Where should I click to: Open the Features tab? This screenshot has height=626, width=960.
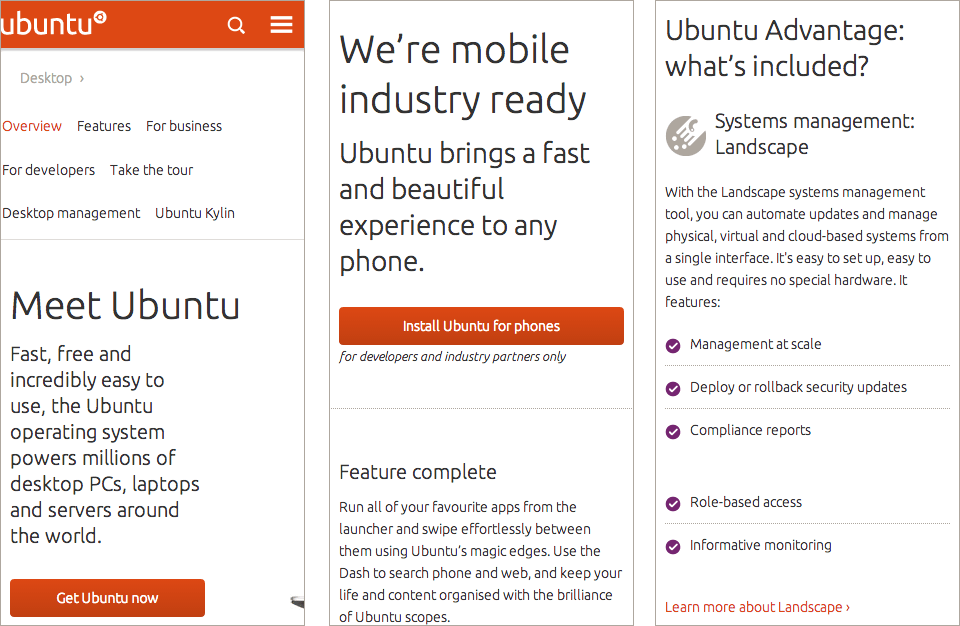coord(104,126)
